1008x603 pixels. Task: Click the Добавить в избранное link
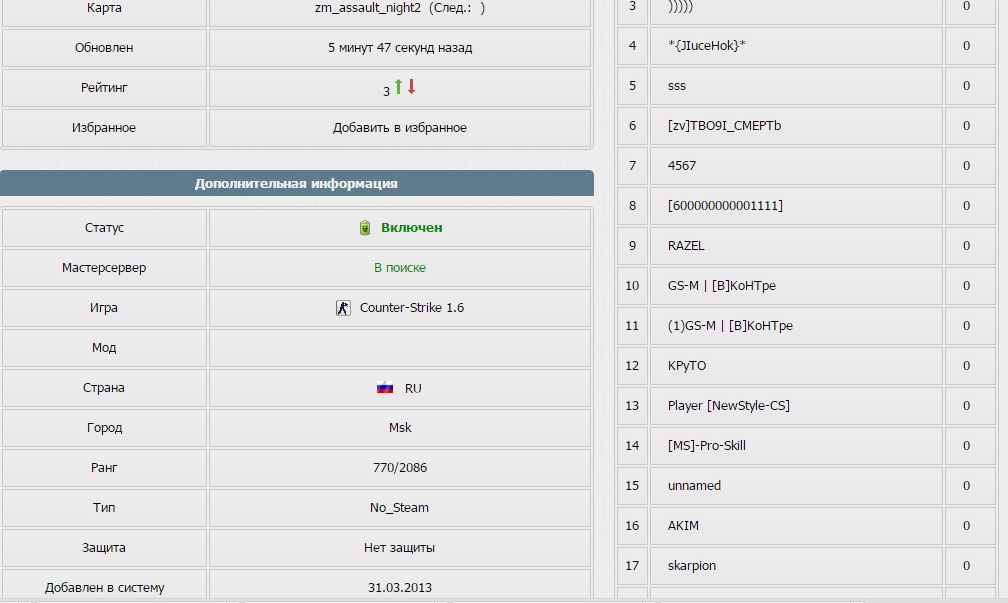point(400,127)
